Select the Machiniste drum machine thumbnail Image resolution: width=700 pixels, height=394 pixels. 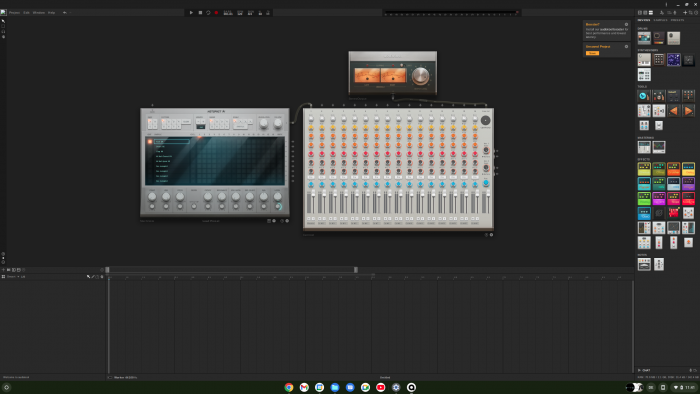[x=644, y=38]
